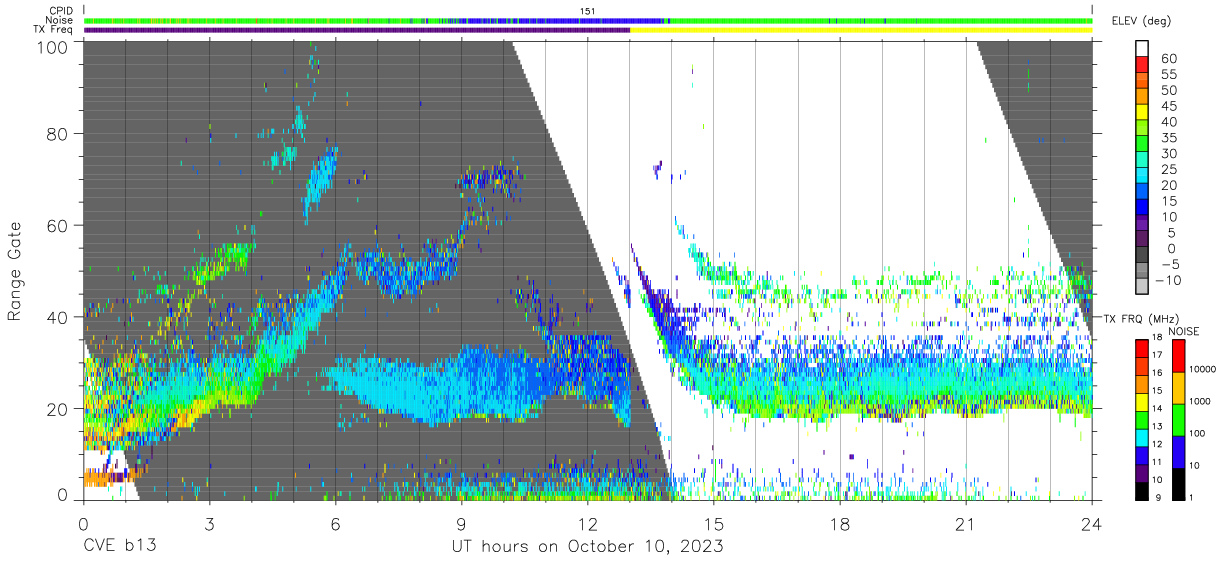Click the '18' tick on the UT hours axis
Screen dimensions: 1228x567
840,524
